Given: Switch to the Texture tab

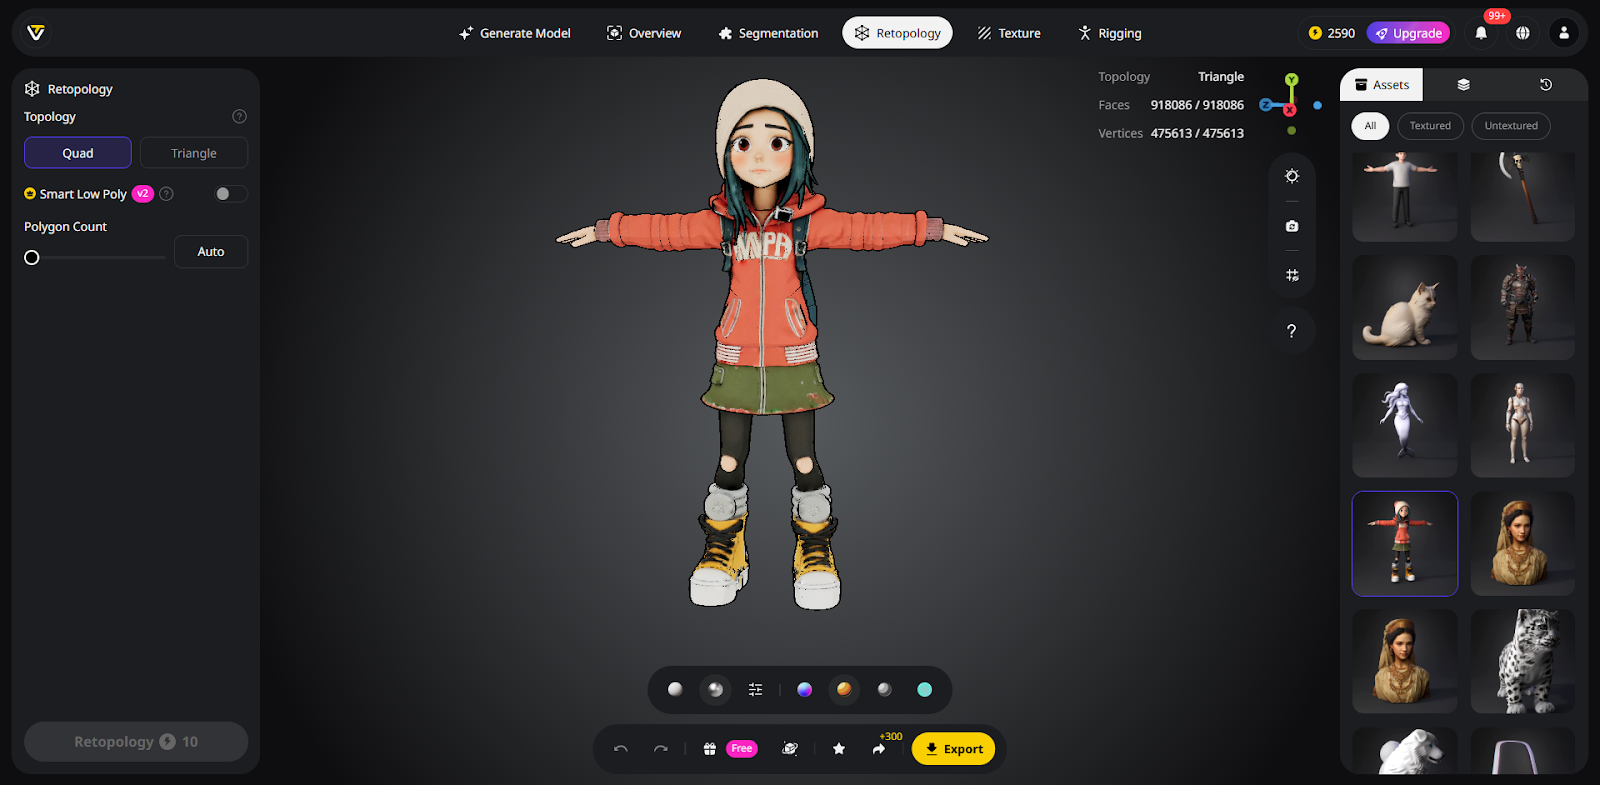Looking at the screenshot, I should [1009, 33].
